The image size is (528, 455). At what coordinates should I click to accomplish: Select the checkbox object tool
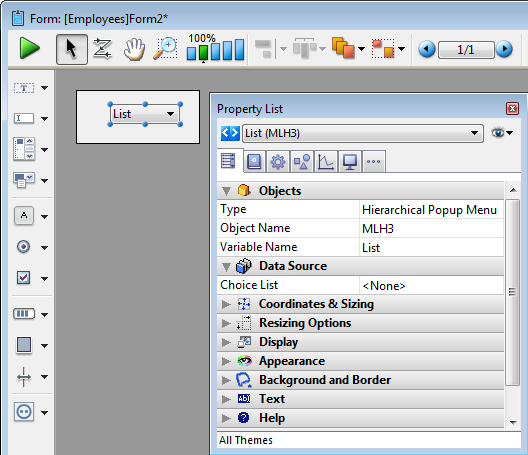24,278
